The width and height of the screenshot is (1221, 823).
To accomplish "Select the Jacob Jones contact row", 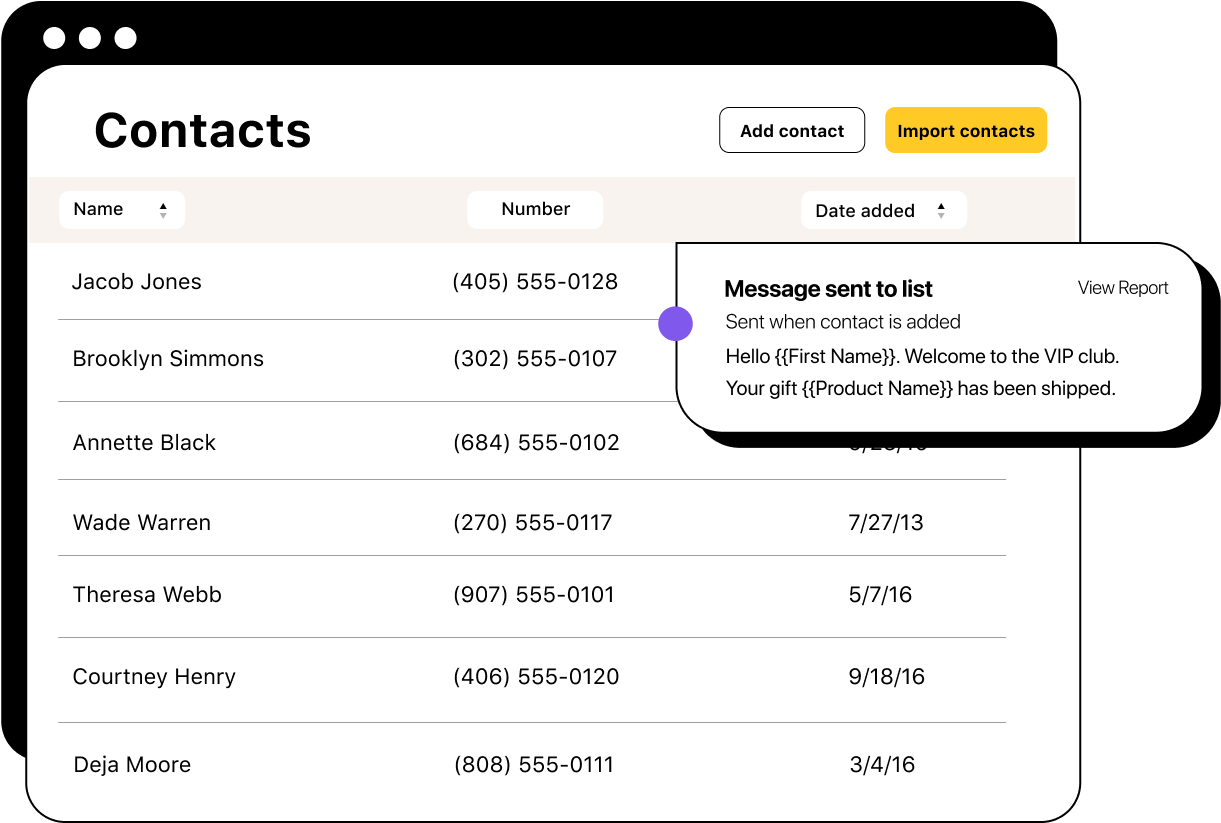I will pyautogui.click(x=137, y=282).
